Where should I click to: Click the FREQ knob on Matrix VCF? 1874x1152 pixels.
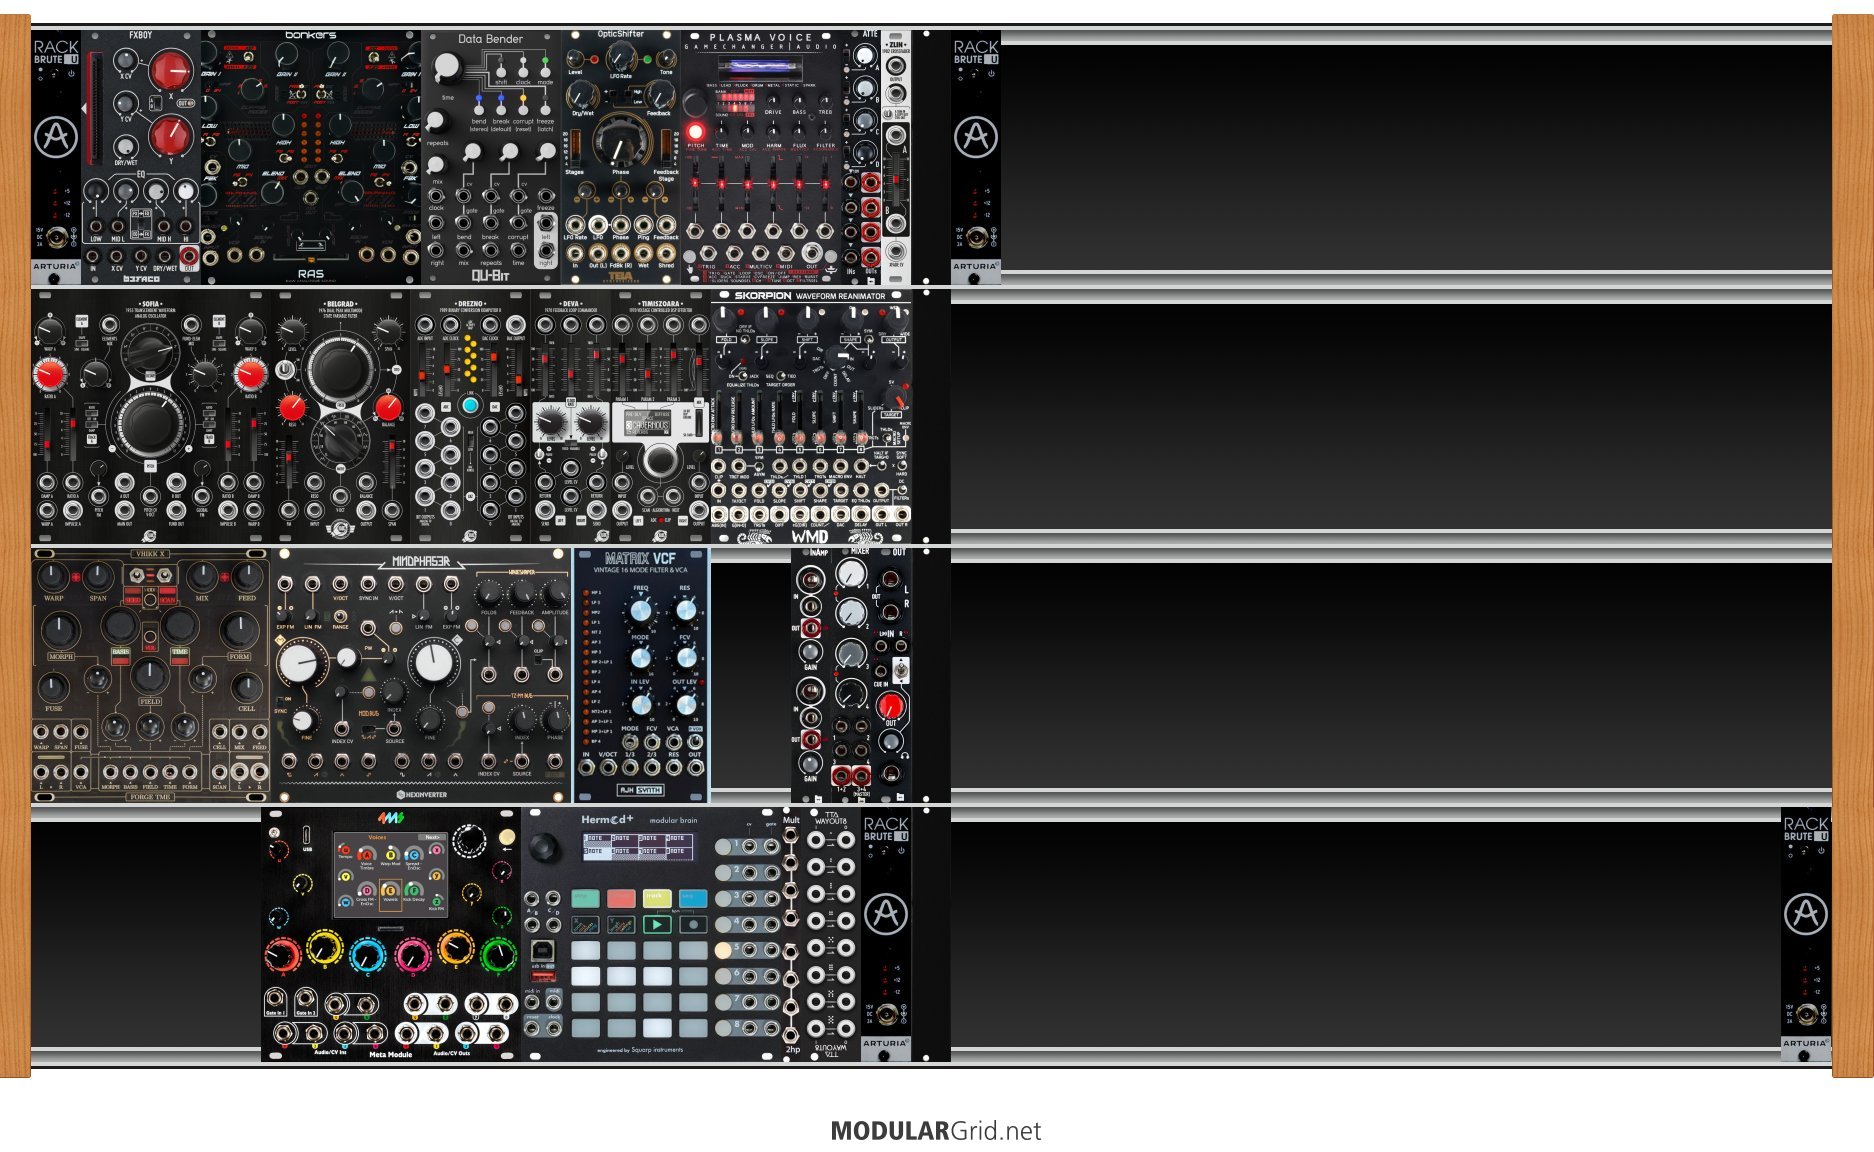point(640,610)
